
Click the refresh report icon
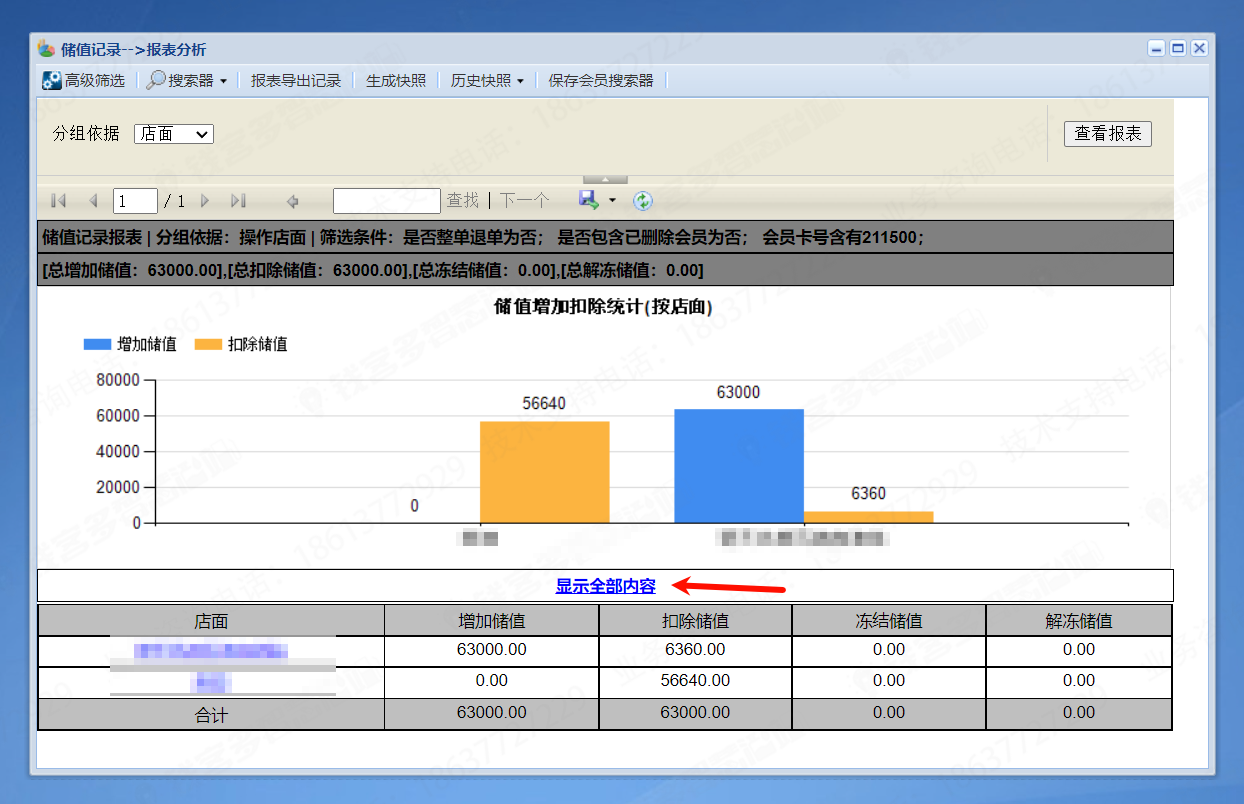coord(643,201)
